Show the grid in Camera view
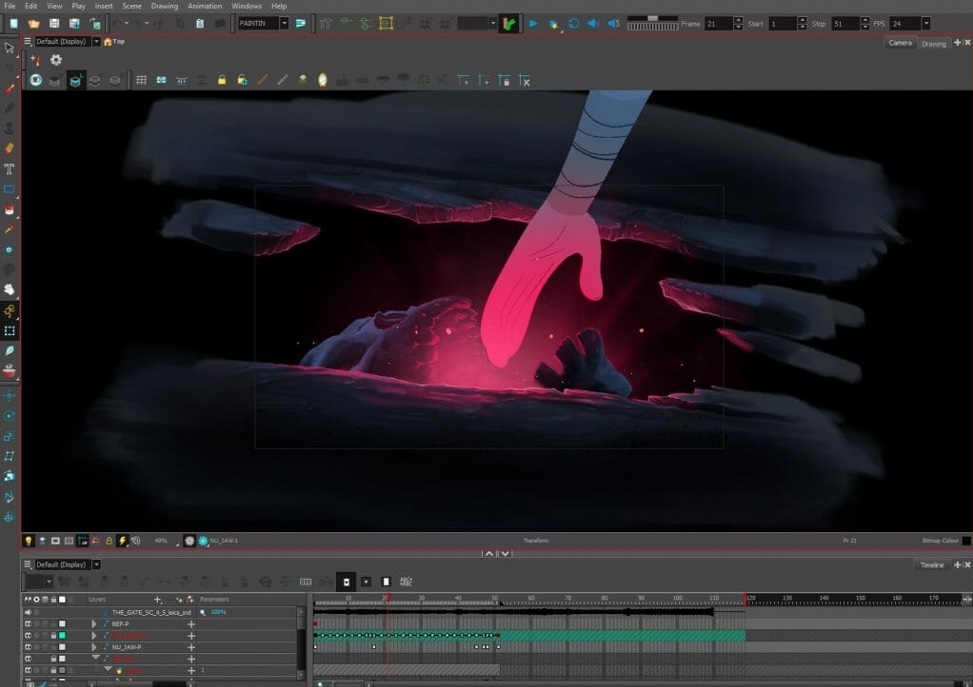The image size is (973, 687). tap(141, 80)
